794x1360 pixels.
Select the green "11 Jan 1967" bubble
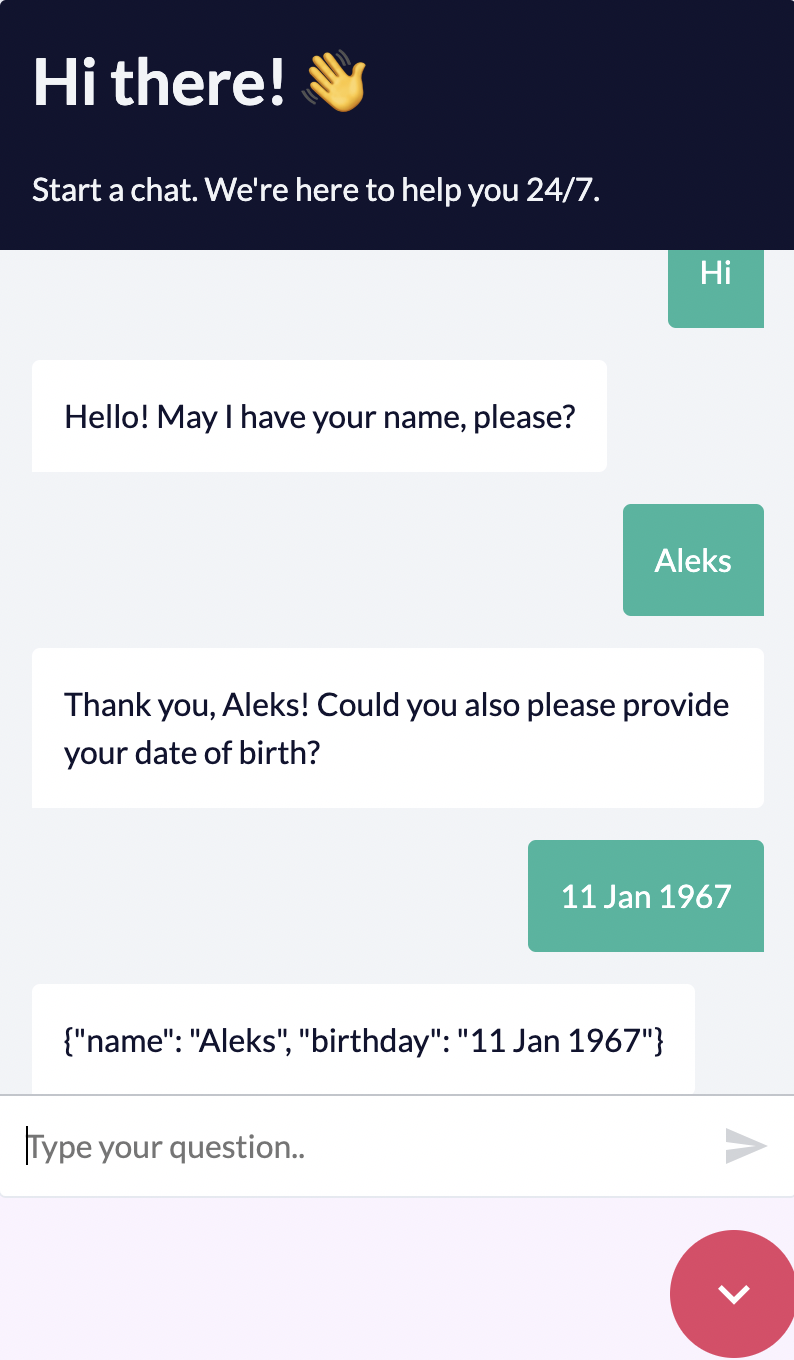(x=646, y=896)
